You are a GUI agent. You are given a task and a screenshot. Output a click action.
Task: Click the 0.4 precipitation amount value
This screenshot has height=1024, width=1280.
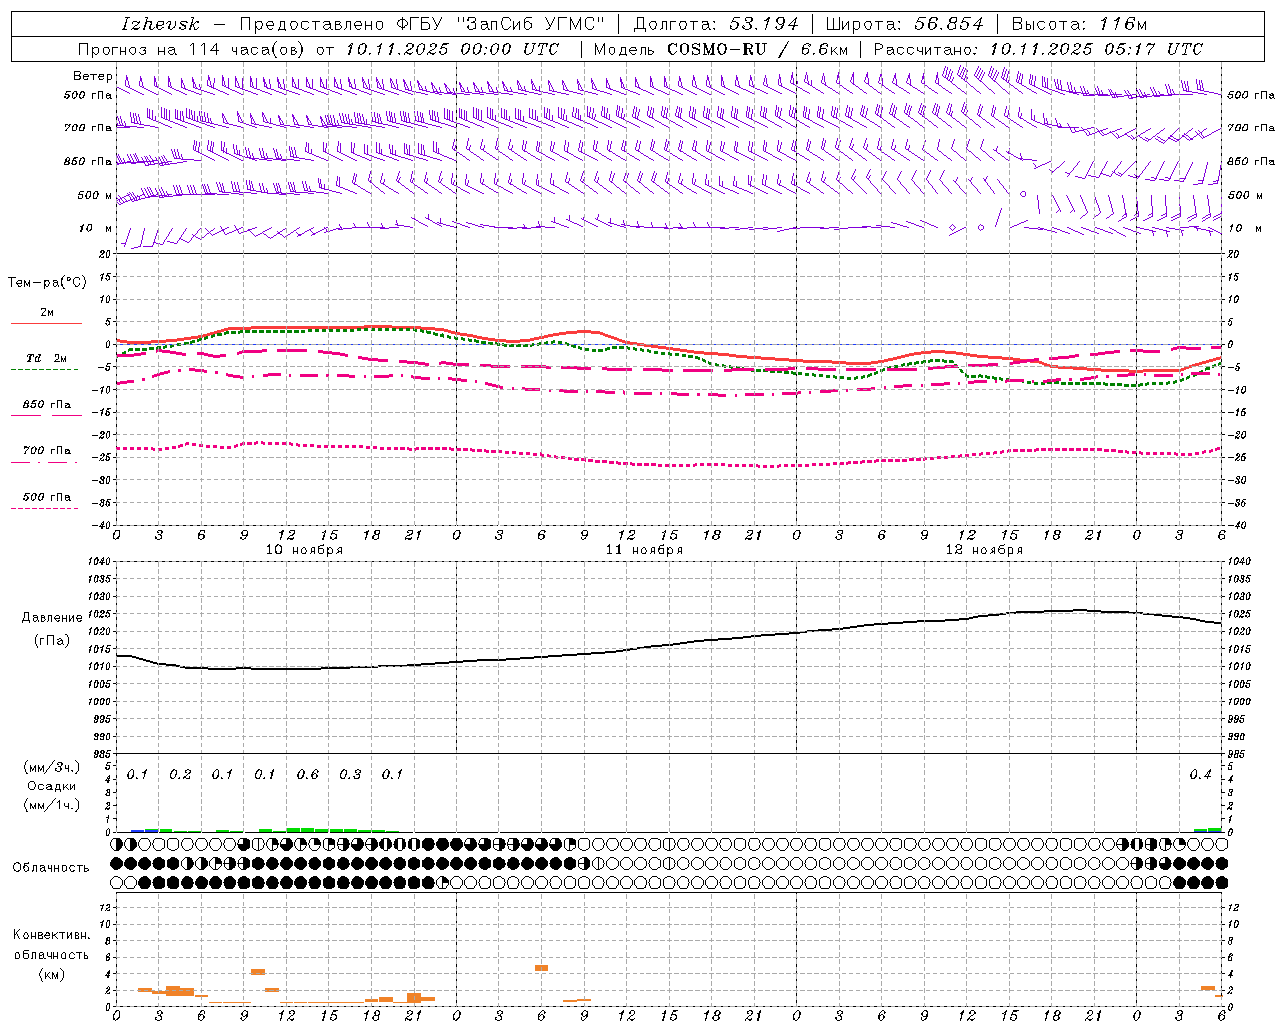point(1200,775)
